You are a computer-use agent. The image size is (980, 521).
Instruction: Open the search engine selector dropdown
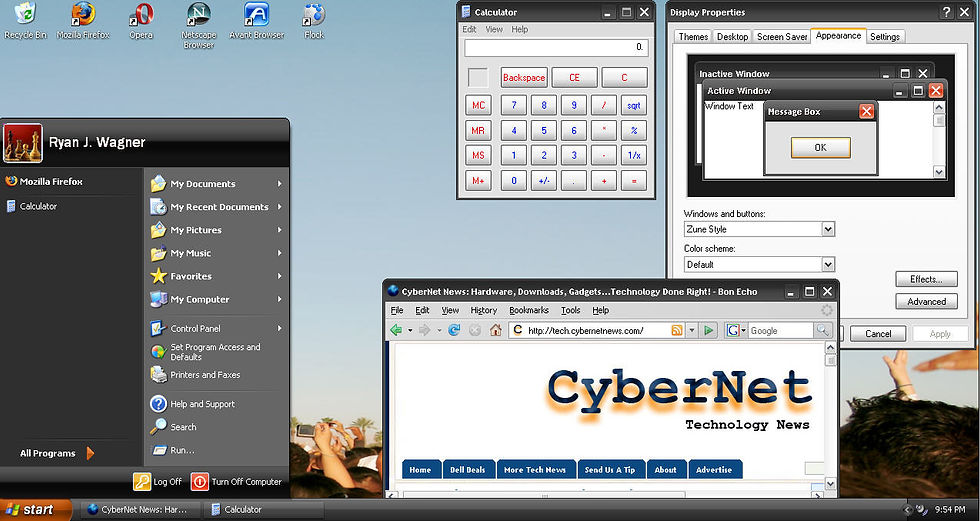click(734, 330)
